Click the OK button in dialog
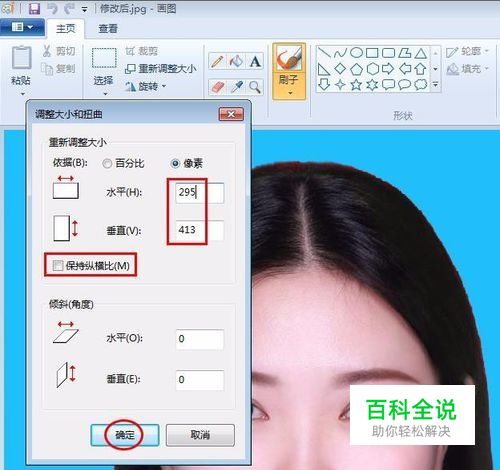 coord(125,435)
